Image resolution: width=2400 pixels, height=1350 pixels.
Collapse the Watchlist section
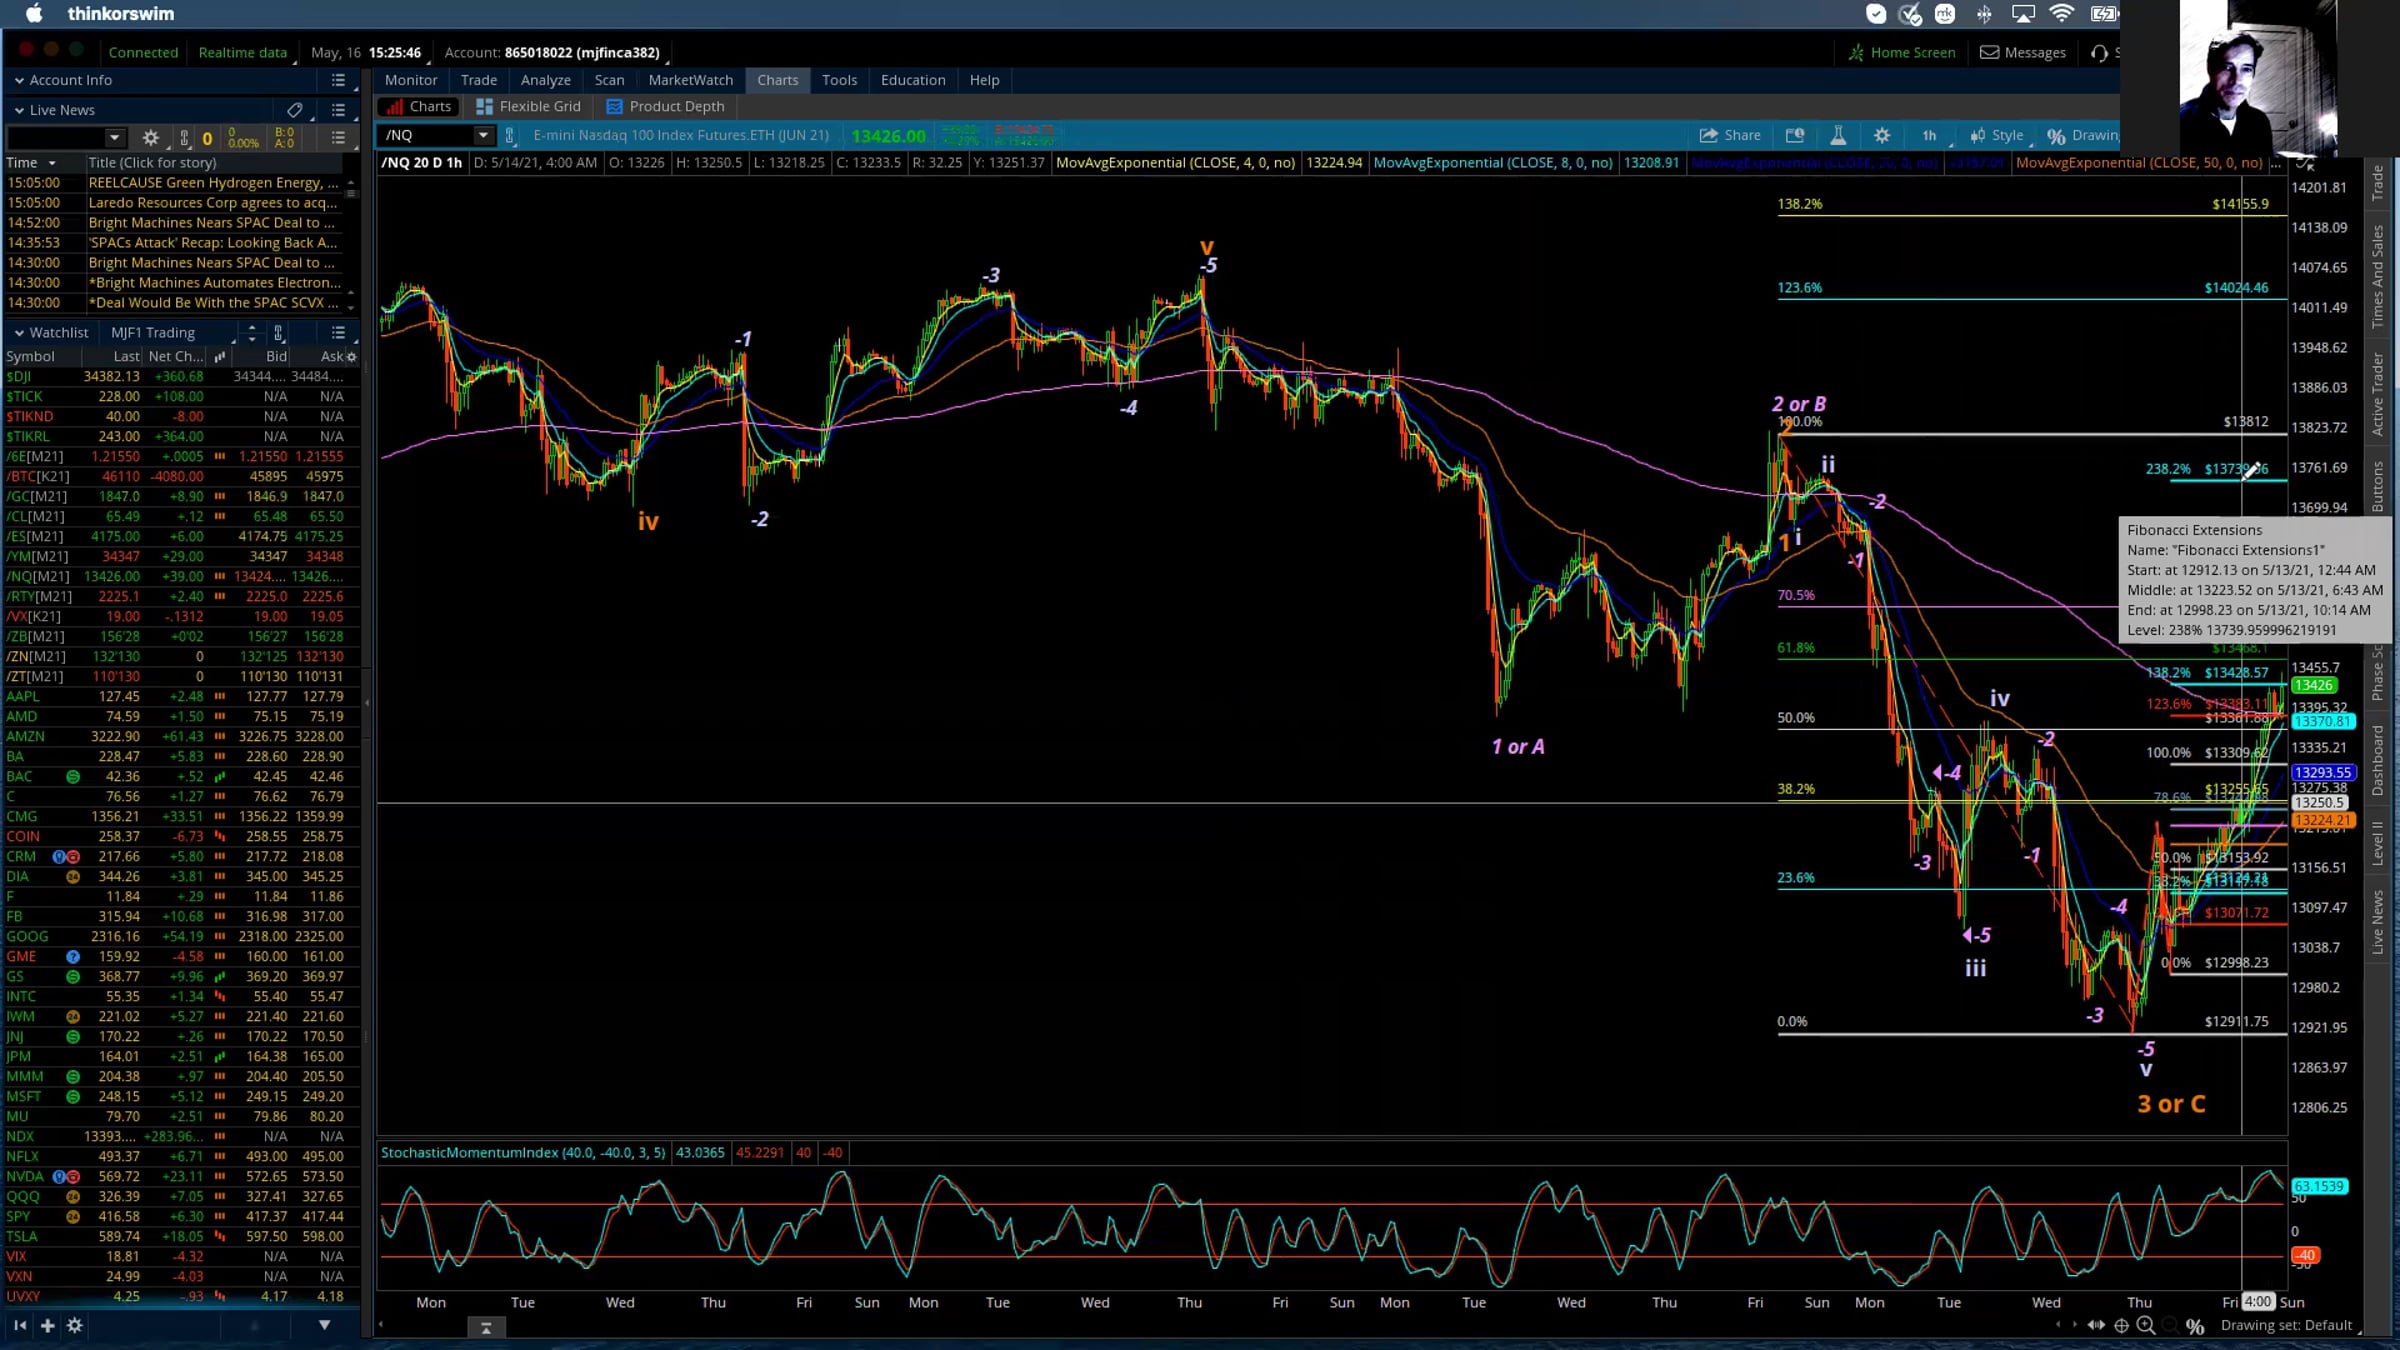point(19,332)
